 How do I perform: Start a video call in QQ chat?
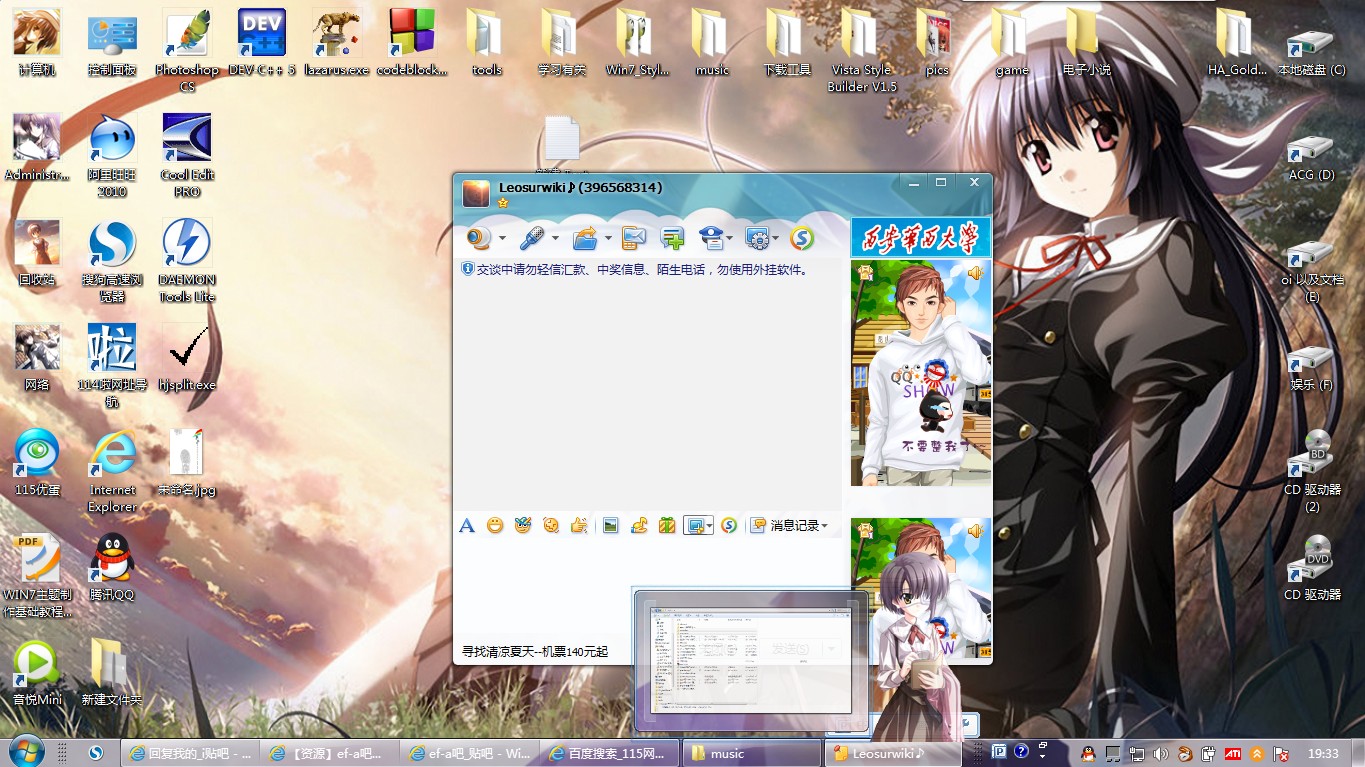point(479,238)
